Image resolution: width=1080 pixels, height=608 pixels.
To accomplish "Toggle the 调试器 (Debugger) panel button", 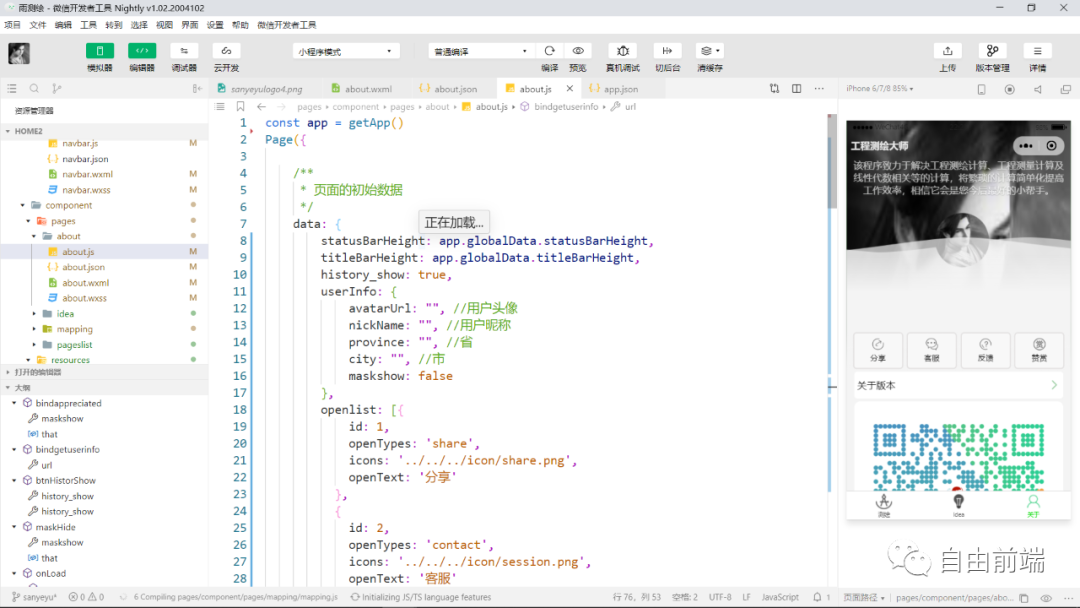I will tap(184, 51).
